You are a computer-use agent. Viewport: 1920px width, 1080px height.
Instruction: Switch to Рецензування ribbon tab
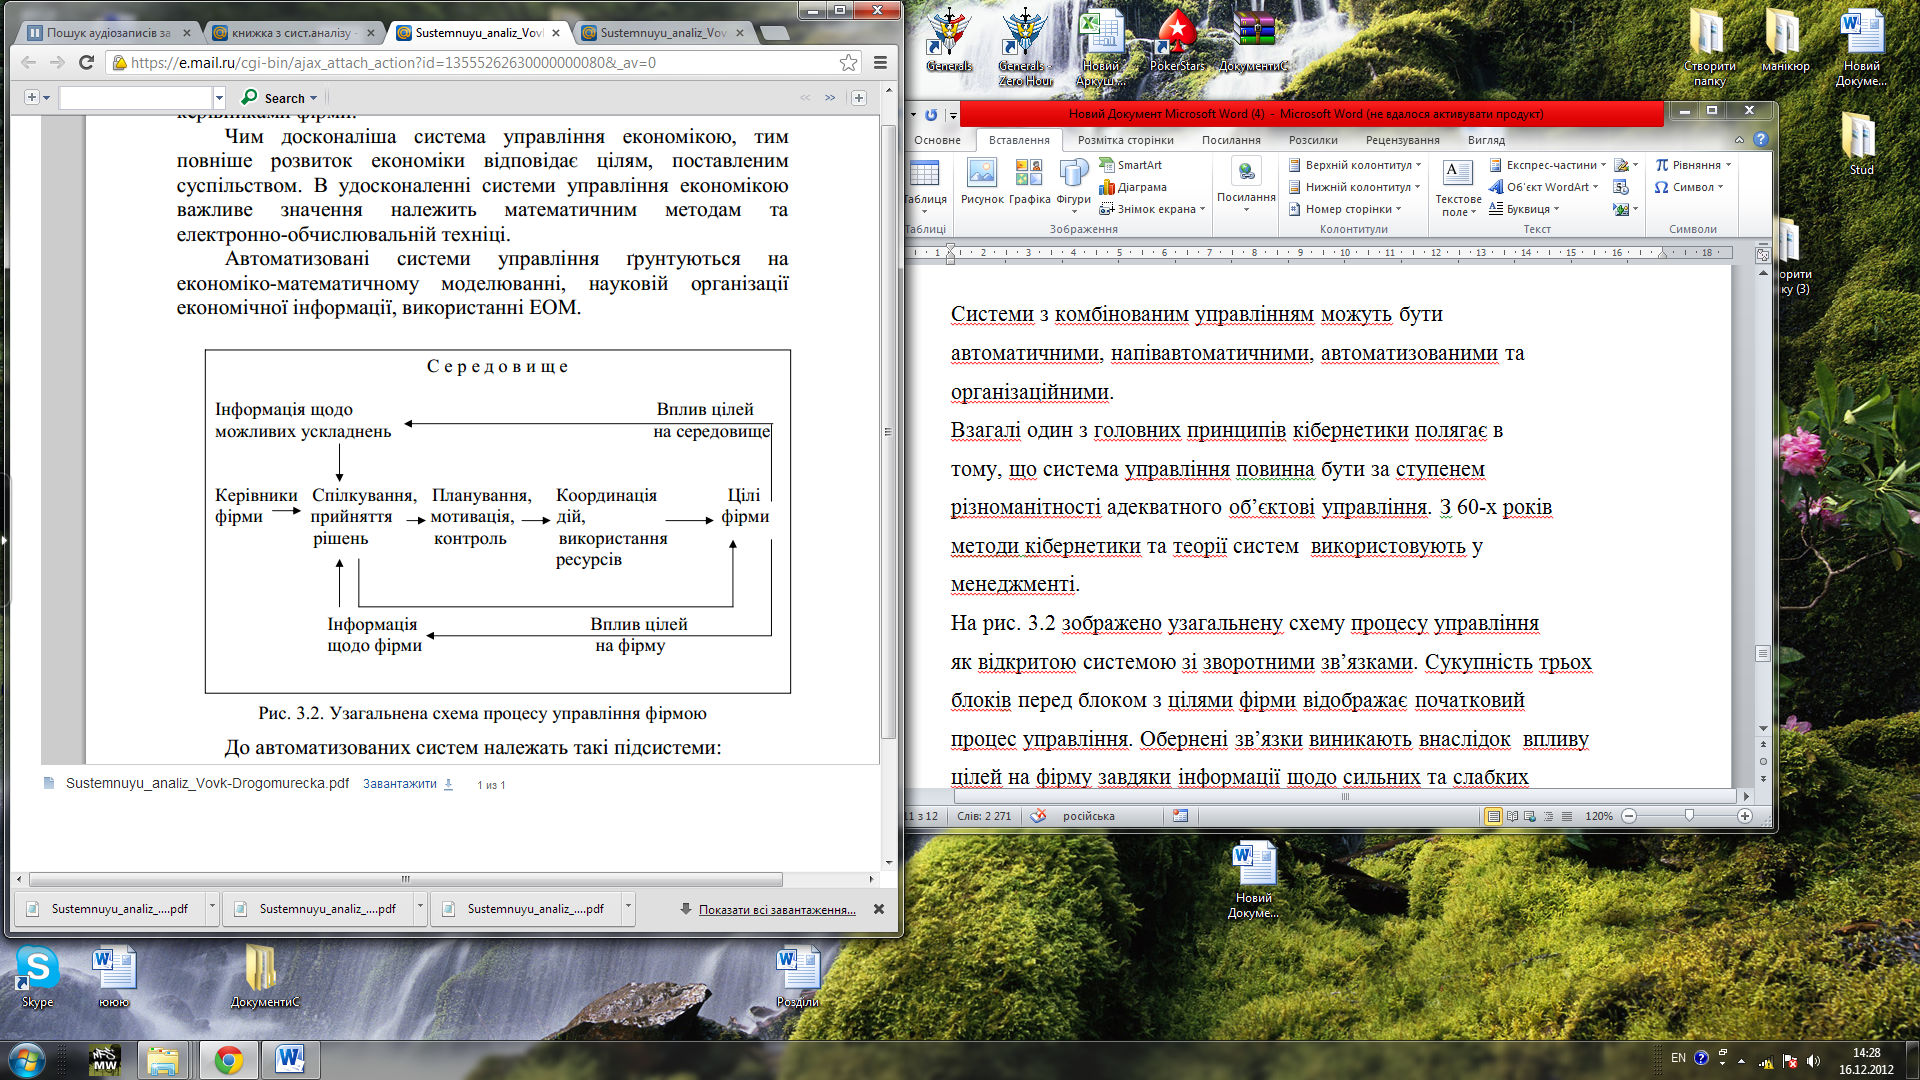[1402, 140]
